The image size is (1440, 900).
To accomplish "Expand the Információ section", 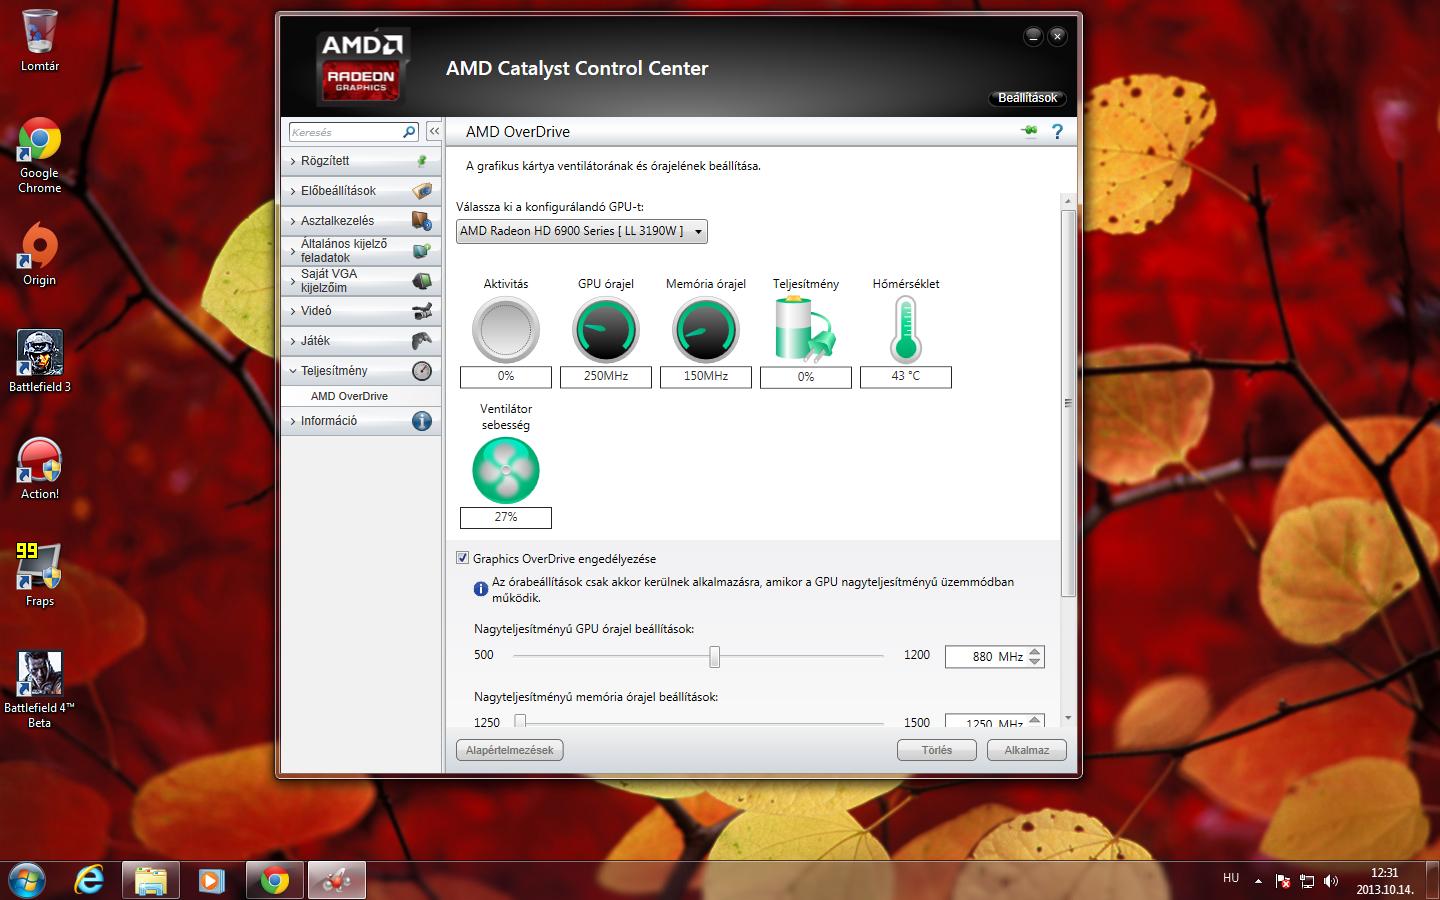I will click(x=361, y=421).
